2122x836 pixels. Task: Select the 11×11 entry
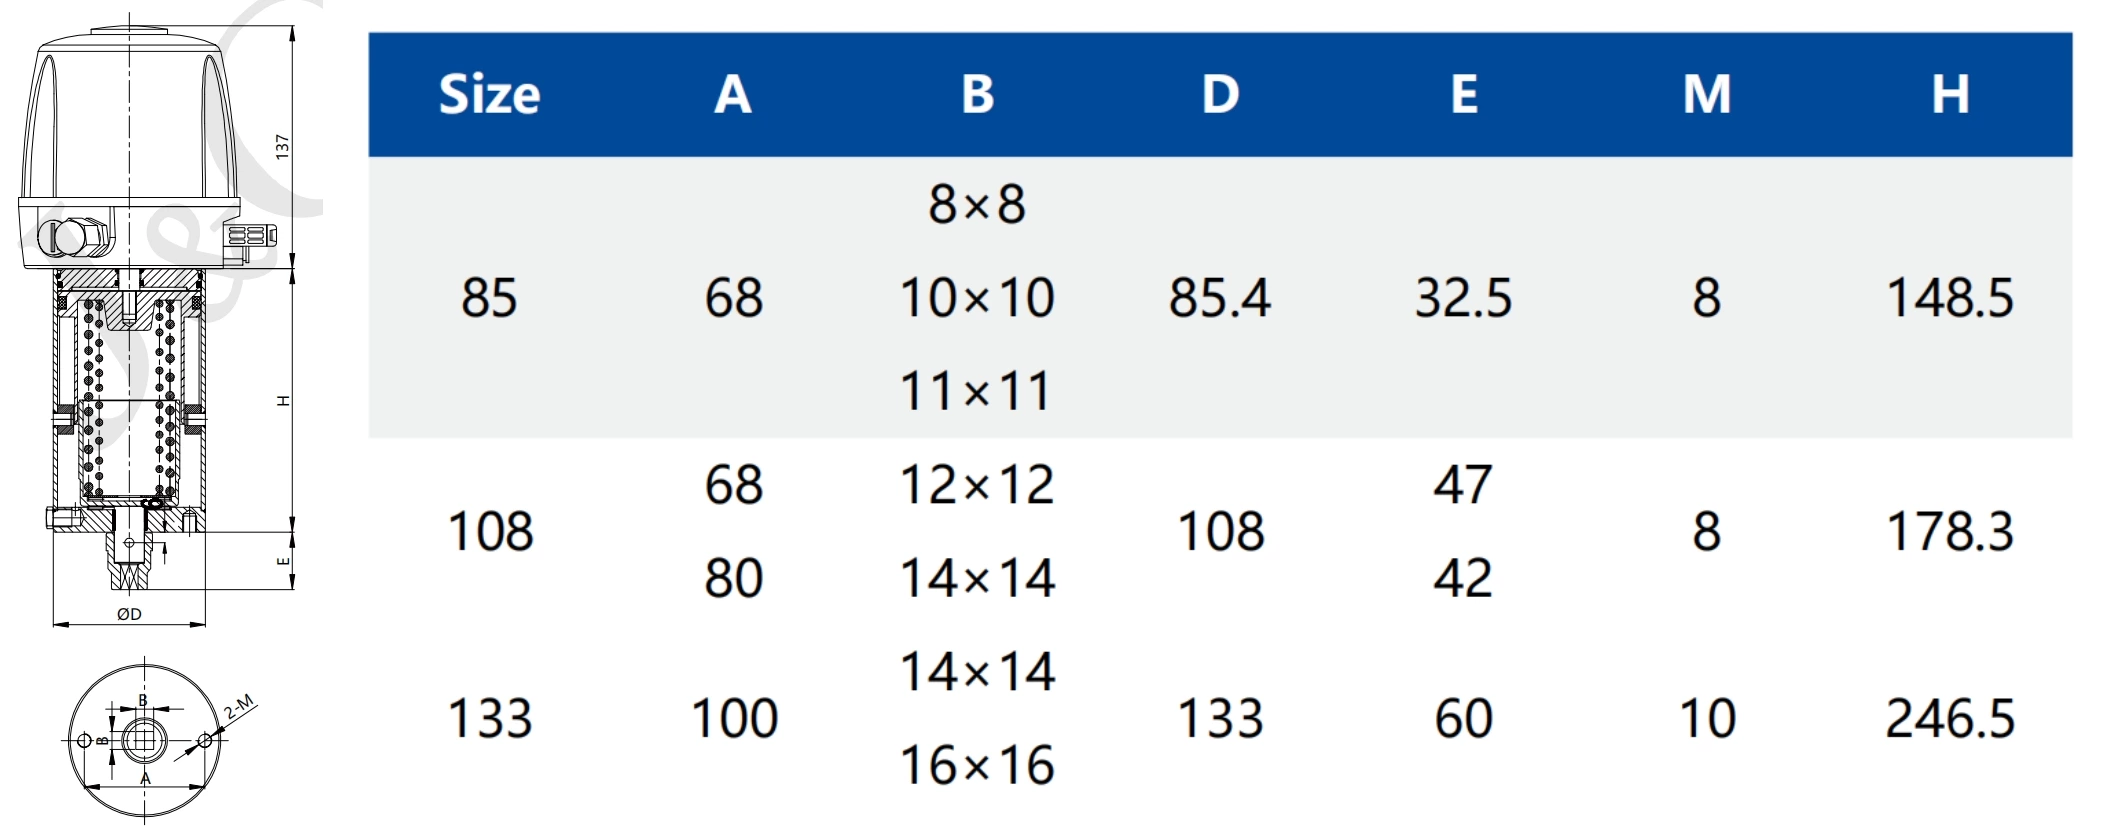pos(977,391)
